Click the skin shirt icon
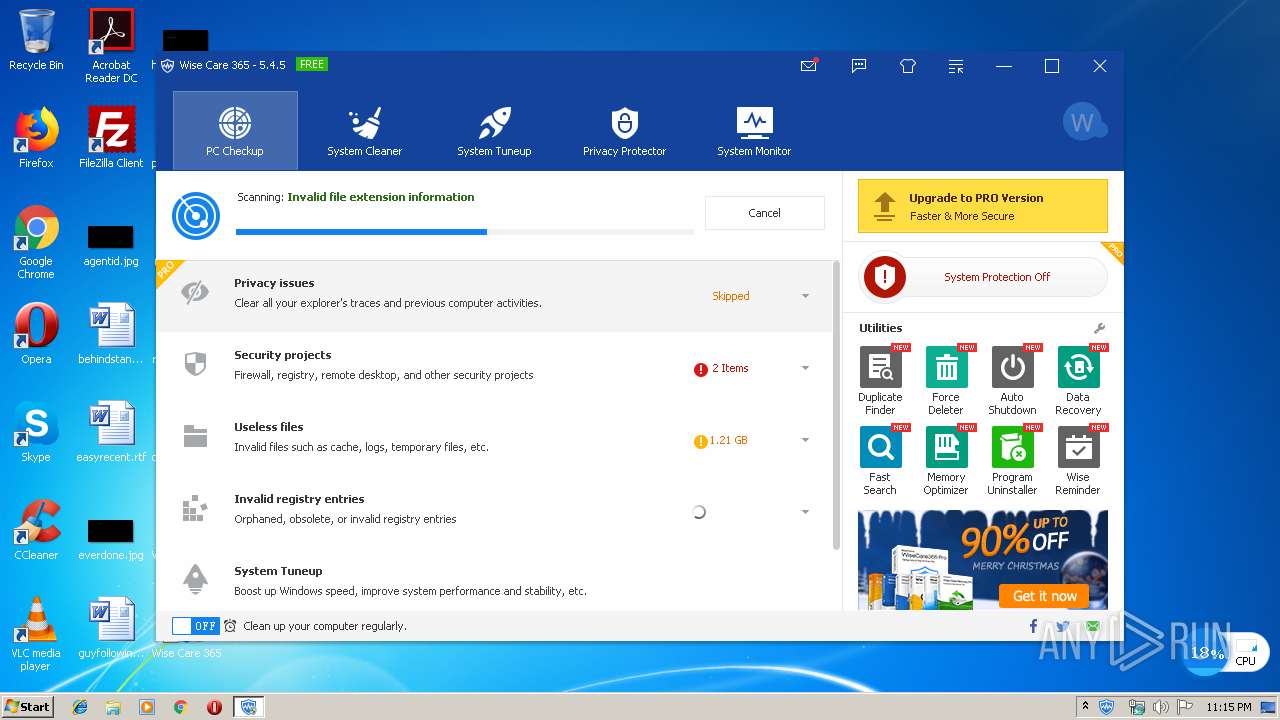Image resolution: width=1280 pixels, height=720 pixels. pos(908,66)
